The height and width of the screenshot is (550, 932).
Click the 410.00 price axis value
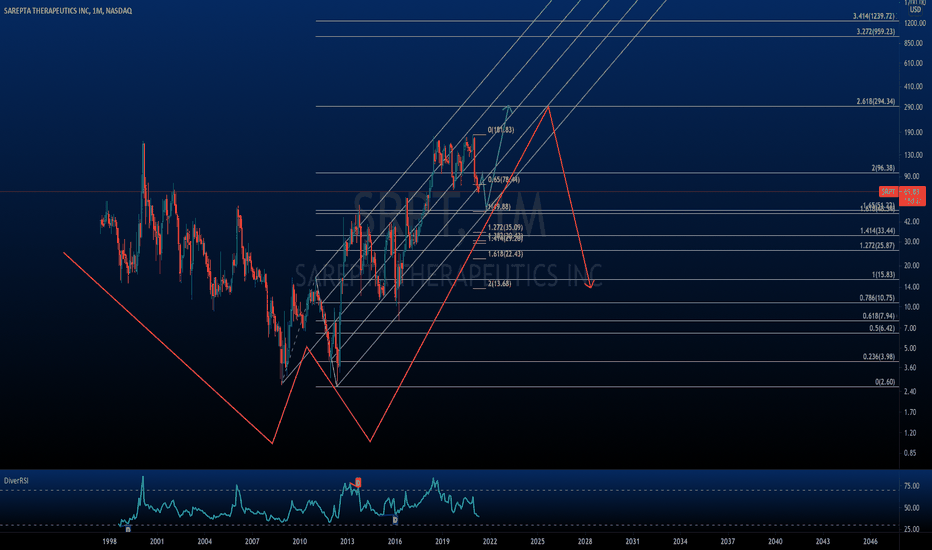tap(914, 87)
